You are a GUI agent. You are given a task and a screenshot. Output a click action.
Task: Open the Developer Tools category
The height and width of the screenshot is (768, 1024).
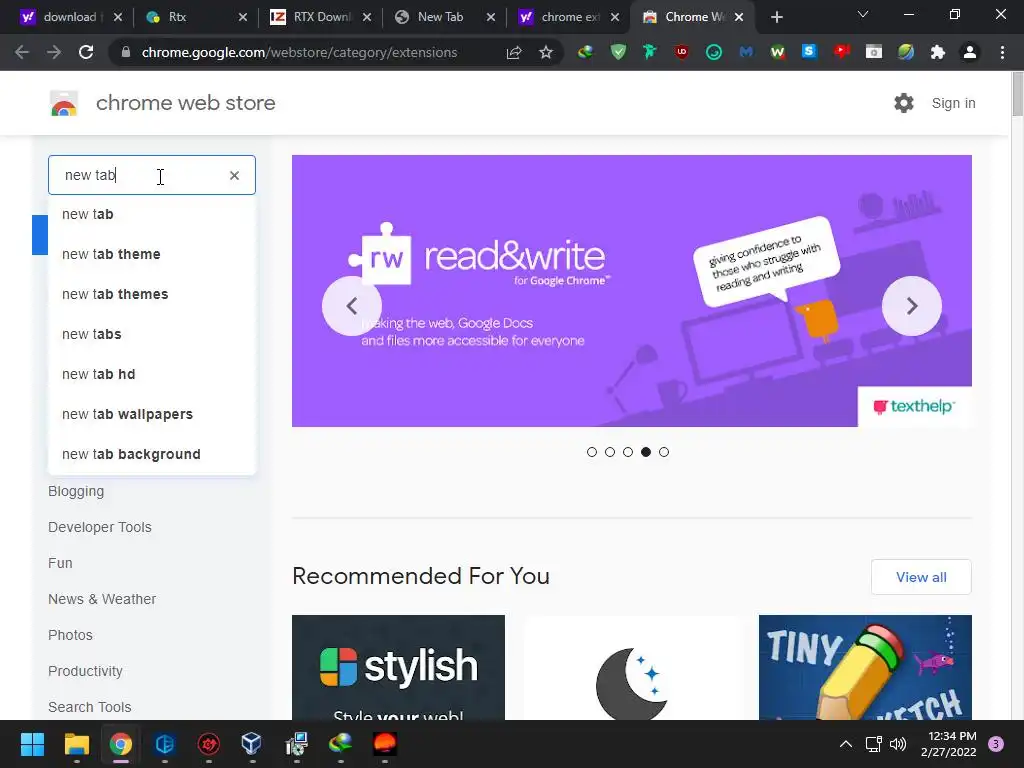pyautogui.click(x=99, y=527)
